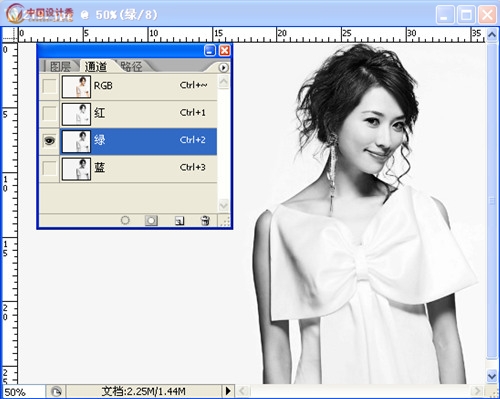Click the RGB channel thumbnail
The image size is (500, 399).
(76, 87)
